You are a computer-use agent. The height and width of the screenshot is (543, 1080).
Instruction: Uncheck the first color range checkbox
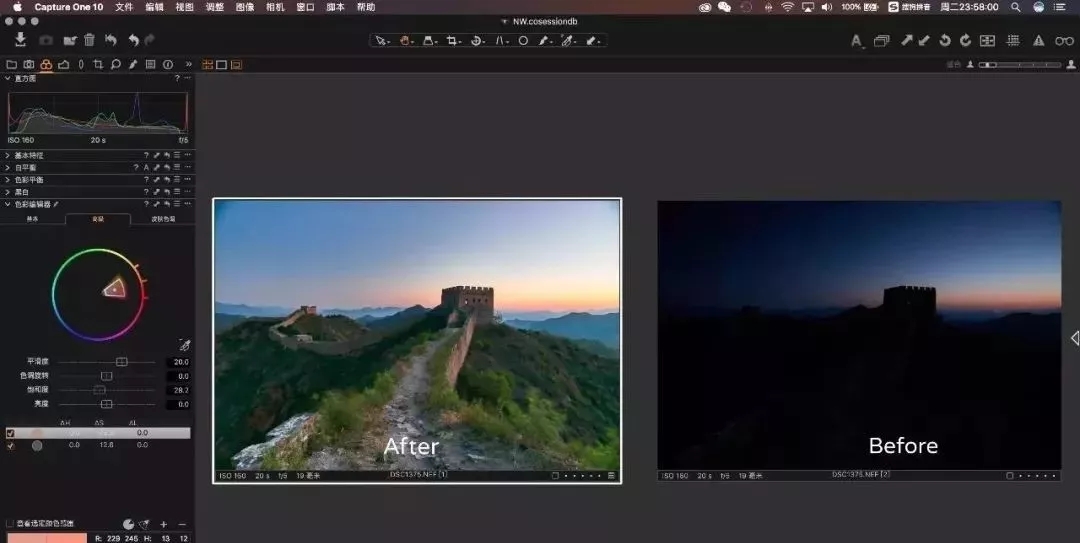[x=11, y=433]
